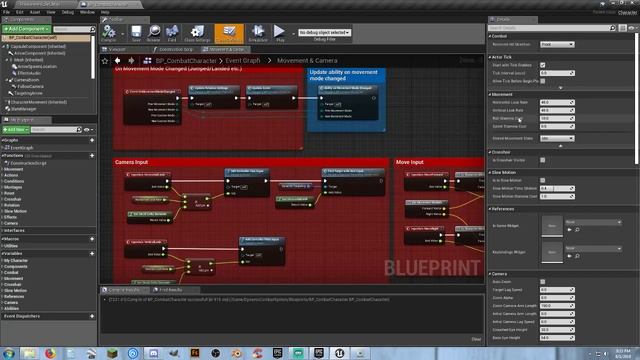640x360 pixels.
Task: Click the green Add Component button
Action: [26, 29]
